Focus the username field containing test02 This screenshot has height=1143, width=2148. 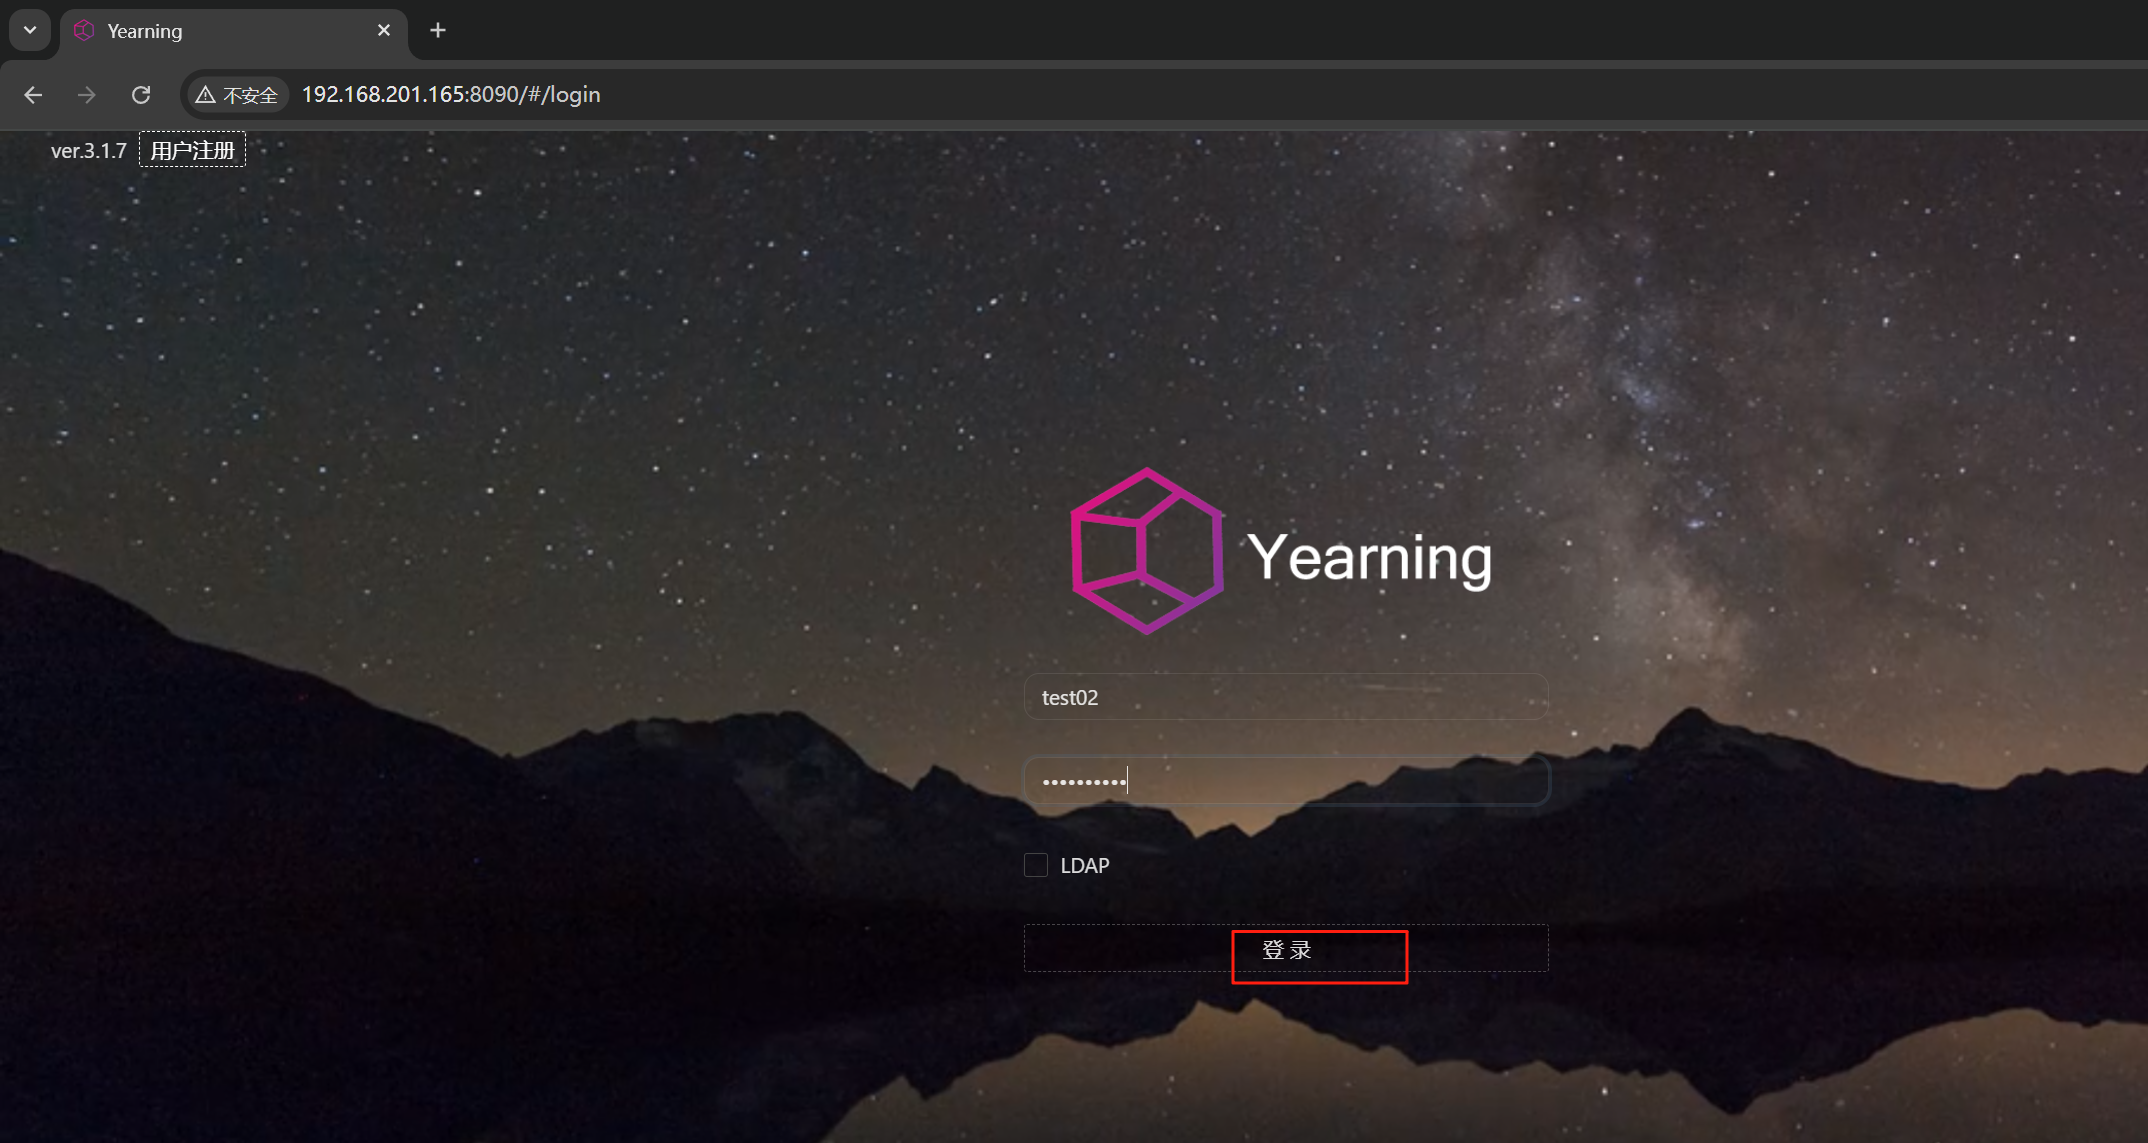click(1286, 697)
